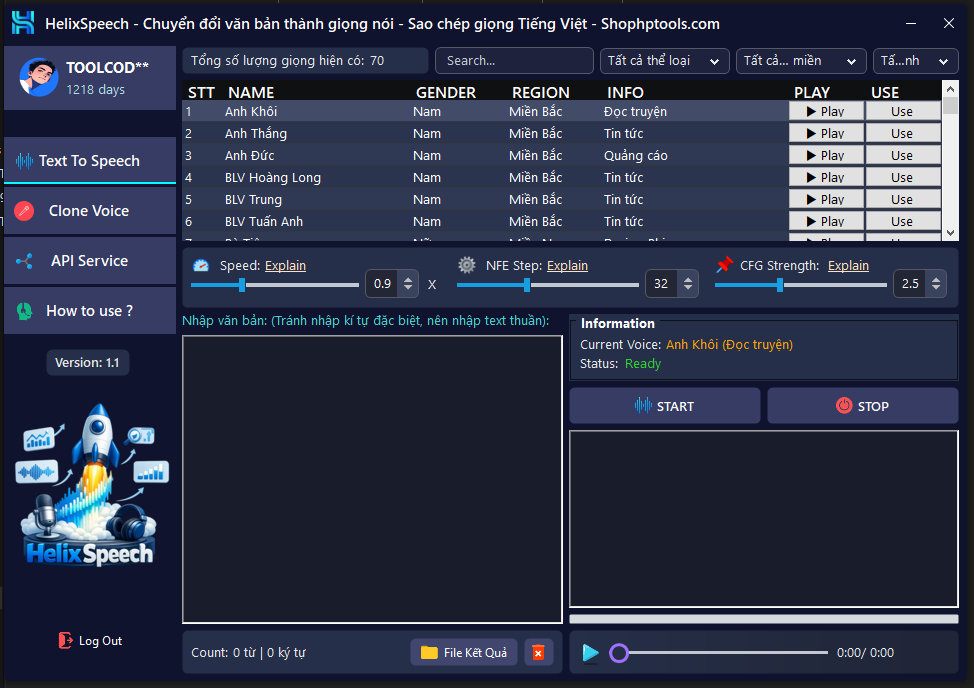Image resolution: width=974 pixels, height=688 pixels.
Task: Click inside the output log panel
Action: (x=763, y=518)
